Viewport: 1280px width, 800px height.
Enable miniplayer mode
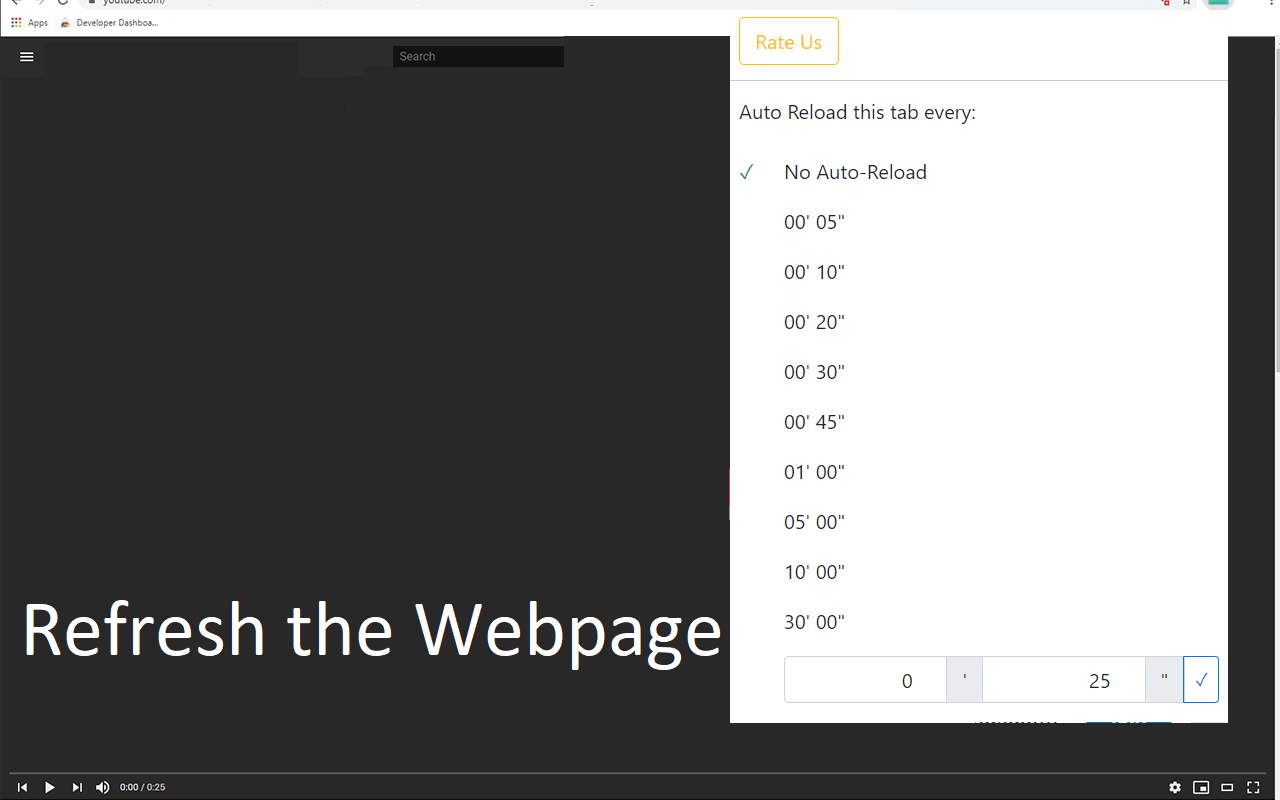[1201, 787]
